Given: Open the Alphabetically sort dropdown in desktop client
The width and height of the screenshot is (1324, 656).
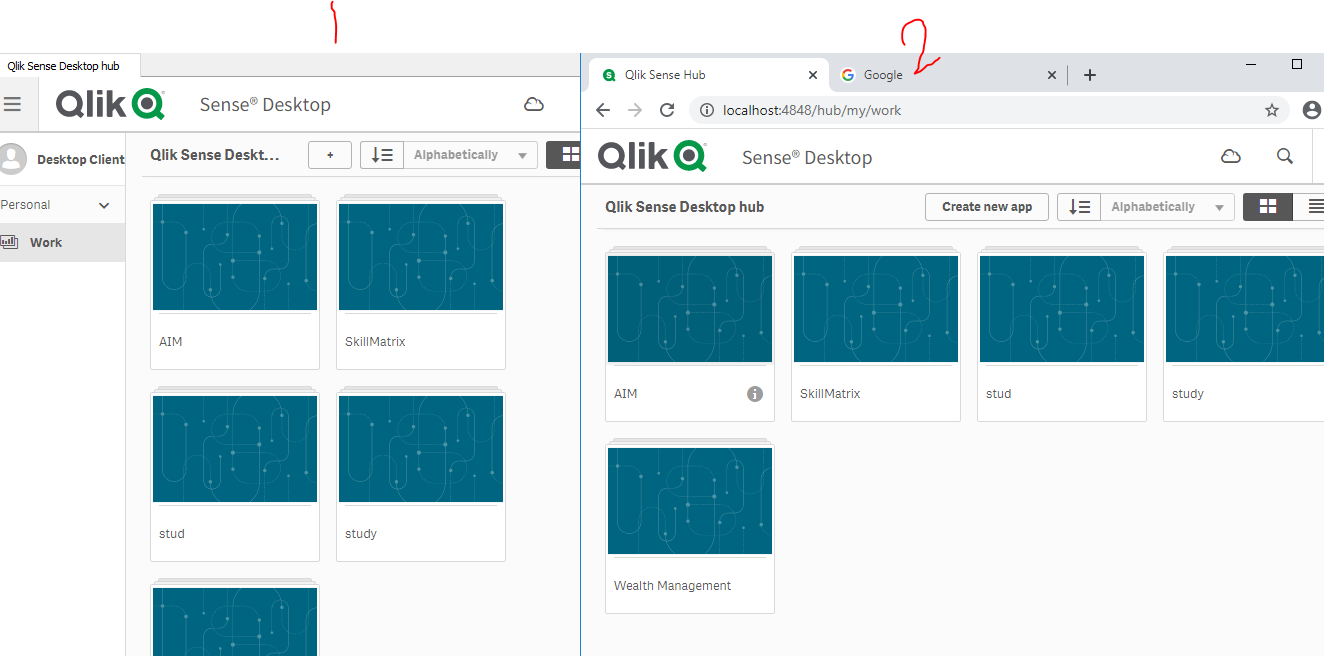Looking at the screenshot, I should [470, 155].
